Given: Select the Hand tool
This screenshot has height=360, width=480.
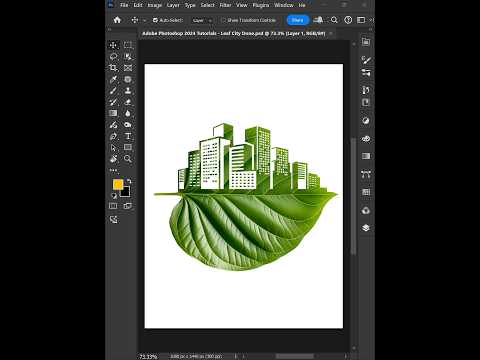Looking at the screenshot, I should 113,159.
